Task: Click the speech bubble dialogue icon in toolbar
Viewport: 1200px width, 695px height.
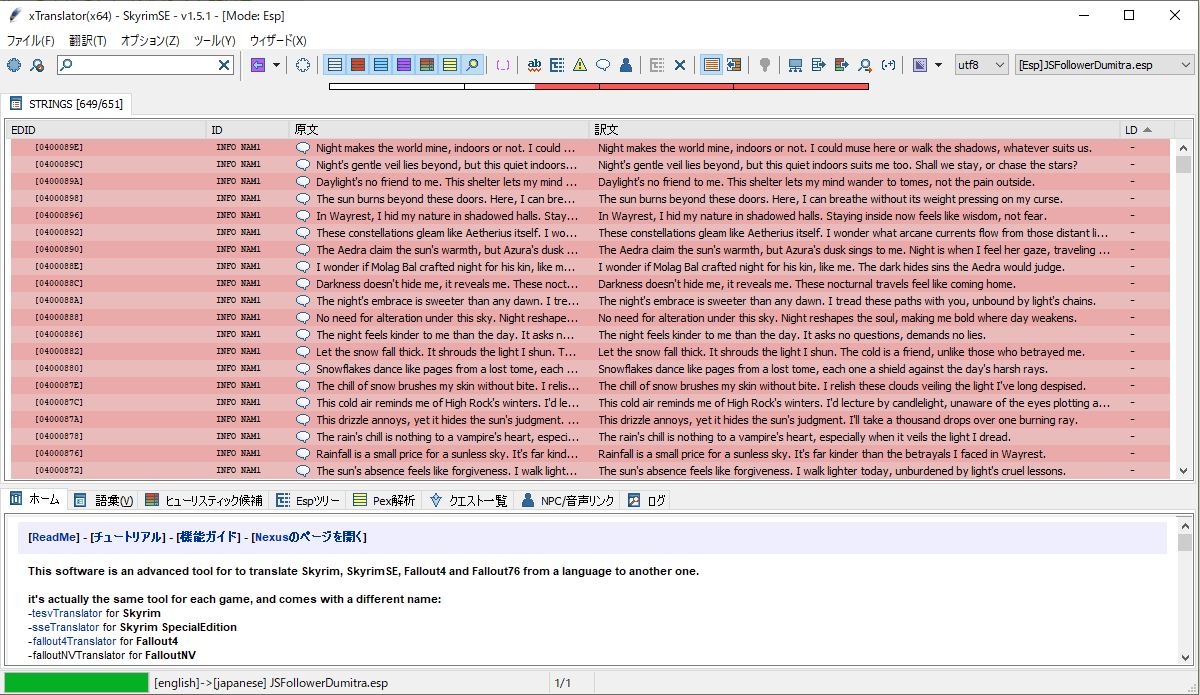Action: point(603,65)
